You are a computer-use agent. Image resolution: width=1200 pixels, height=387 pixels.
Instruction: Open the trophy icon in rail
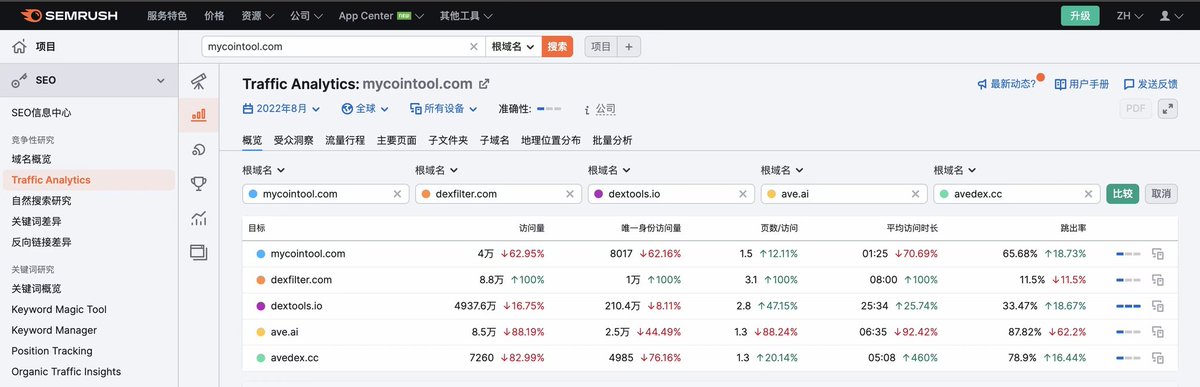click(x=198, y=184)
